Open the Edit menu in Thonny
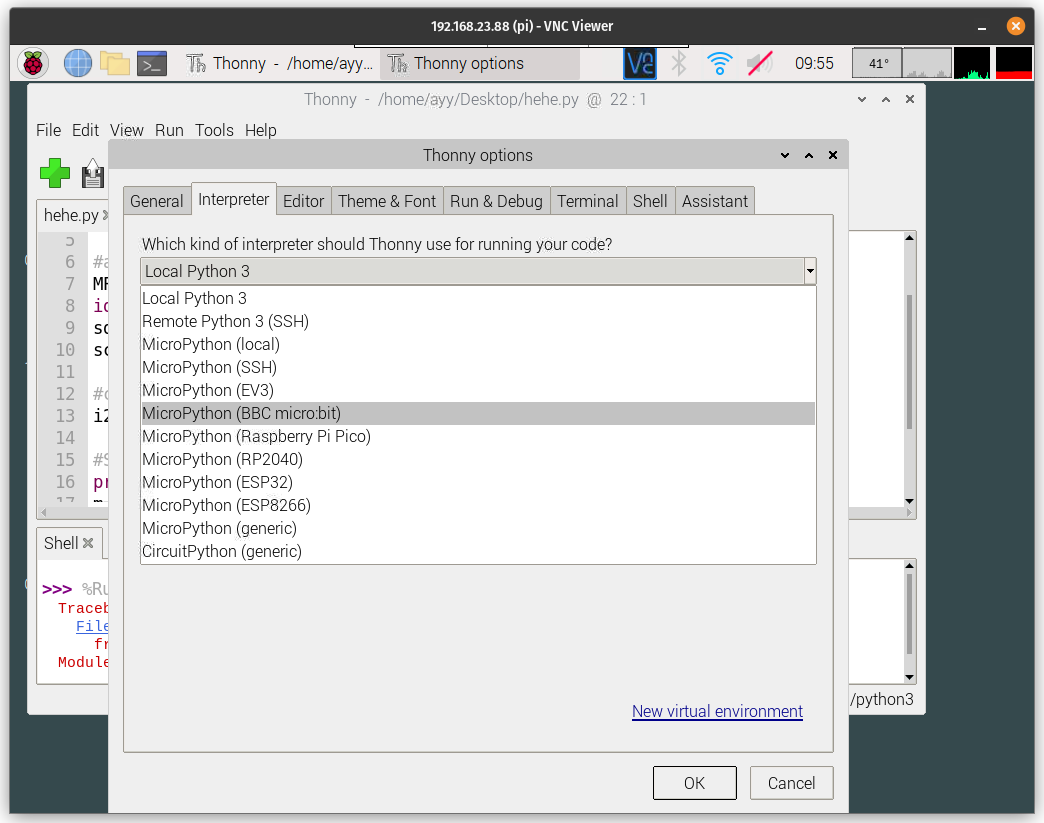This screenshot has height=823, width=1044. pos(85,131)
